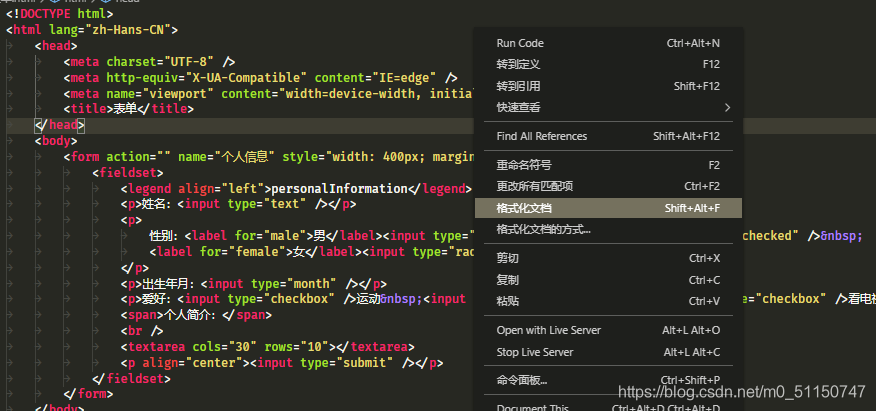Select Stop Live Server
876x411 pixels.
(x=608, y=352)
